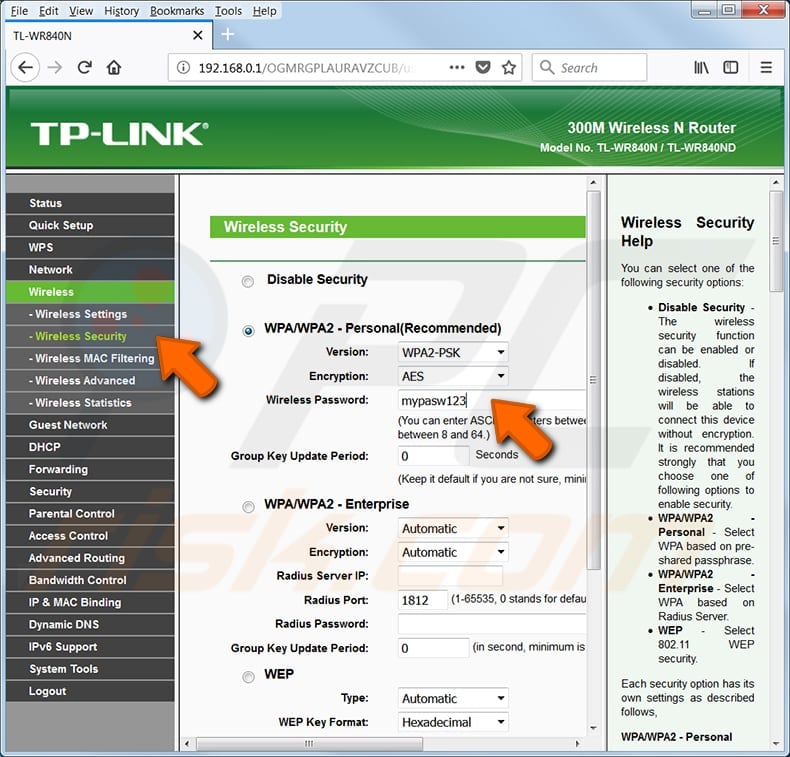Open Dynamic DNS sidebar section

90,624
